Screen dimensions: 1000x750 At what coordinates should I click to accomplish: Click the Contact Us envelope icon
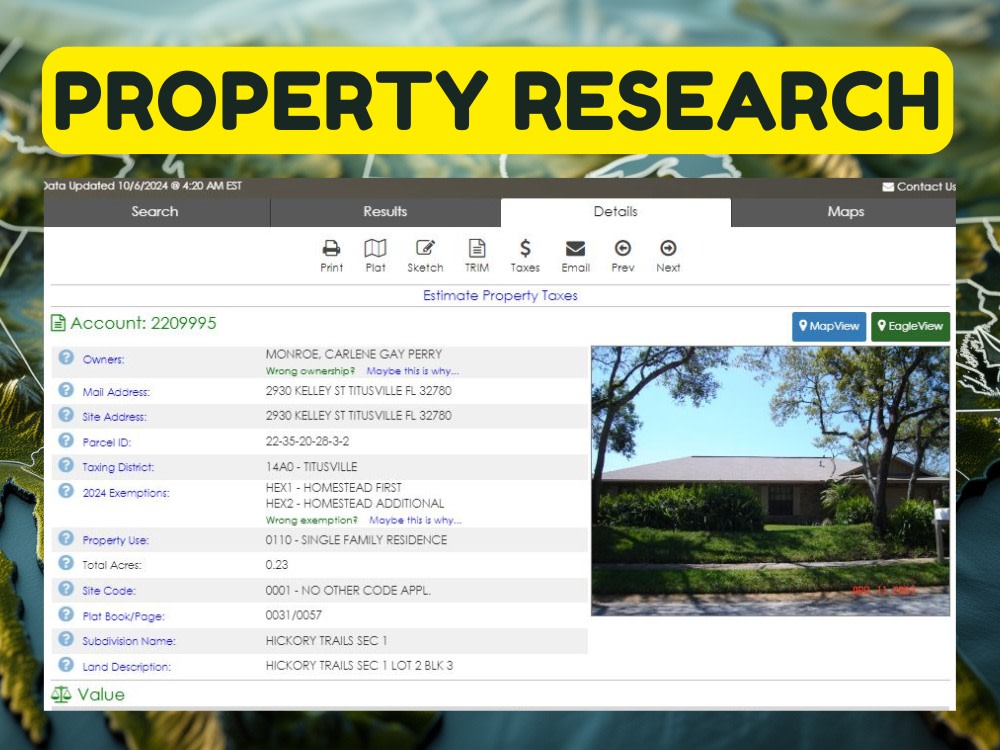click(888, 187)
